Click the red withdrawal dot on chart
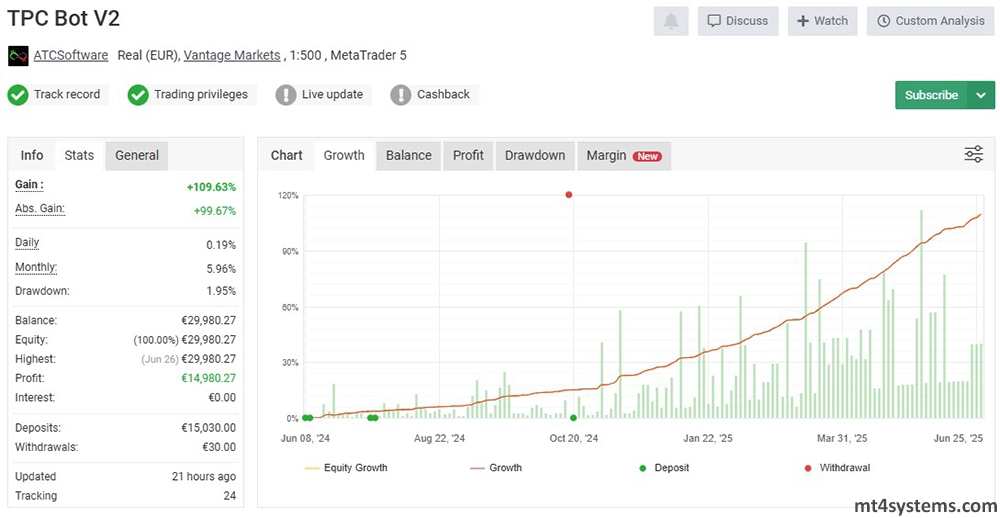The height and width of the screenshot is (518, 1000). click(569, 195)
